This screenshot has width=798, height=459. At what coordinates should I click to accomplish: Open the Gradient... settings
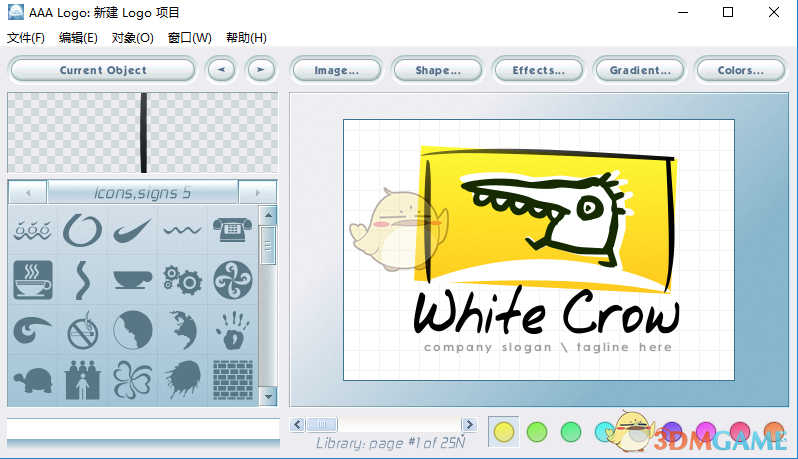point(640,70)
